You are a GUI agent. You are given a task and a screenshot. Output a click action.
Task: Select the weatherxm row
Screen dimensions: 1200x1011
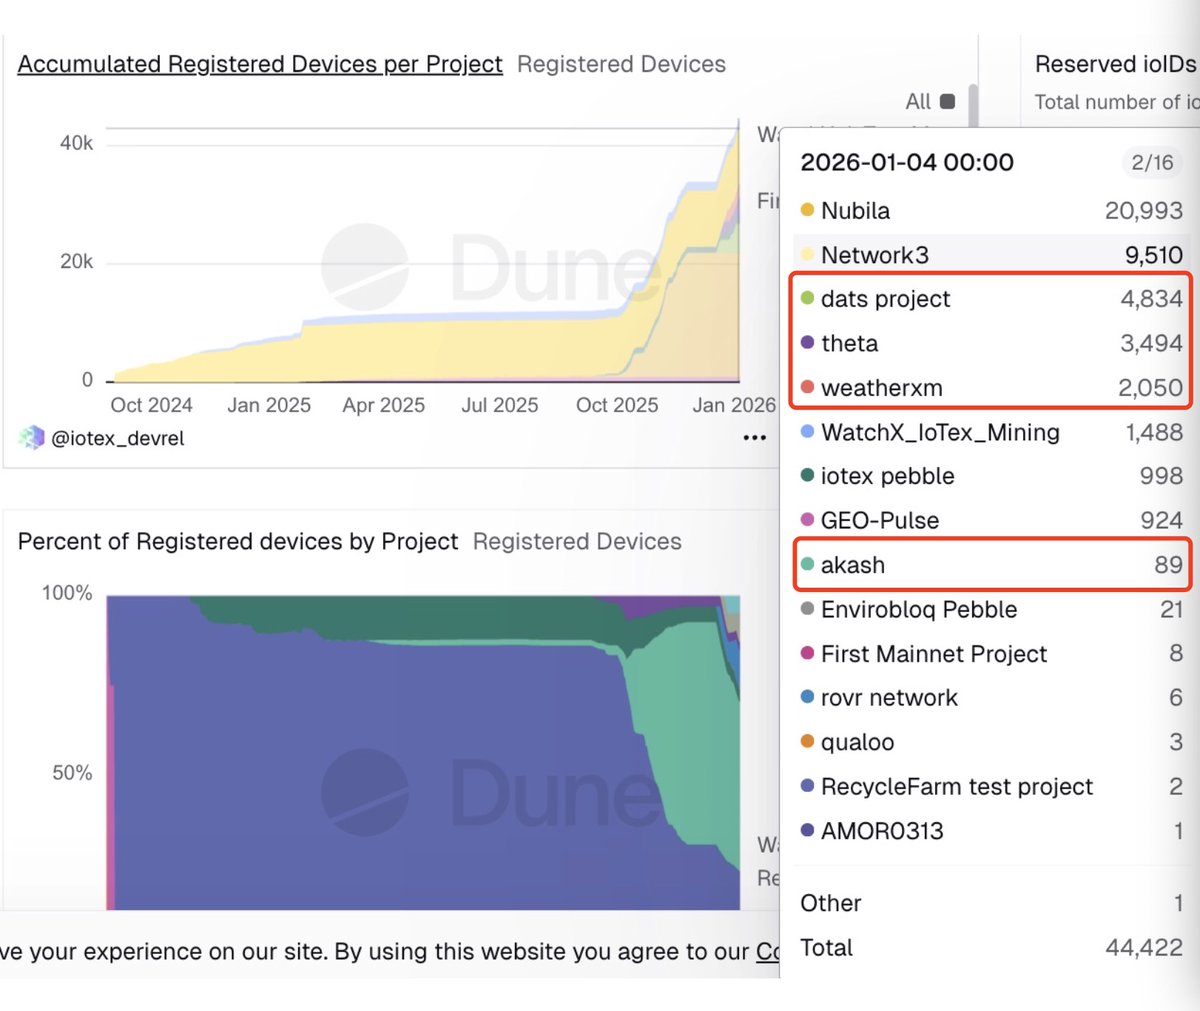(x=991, y=388)
